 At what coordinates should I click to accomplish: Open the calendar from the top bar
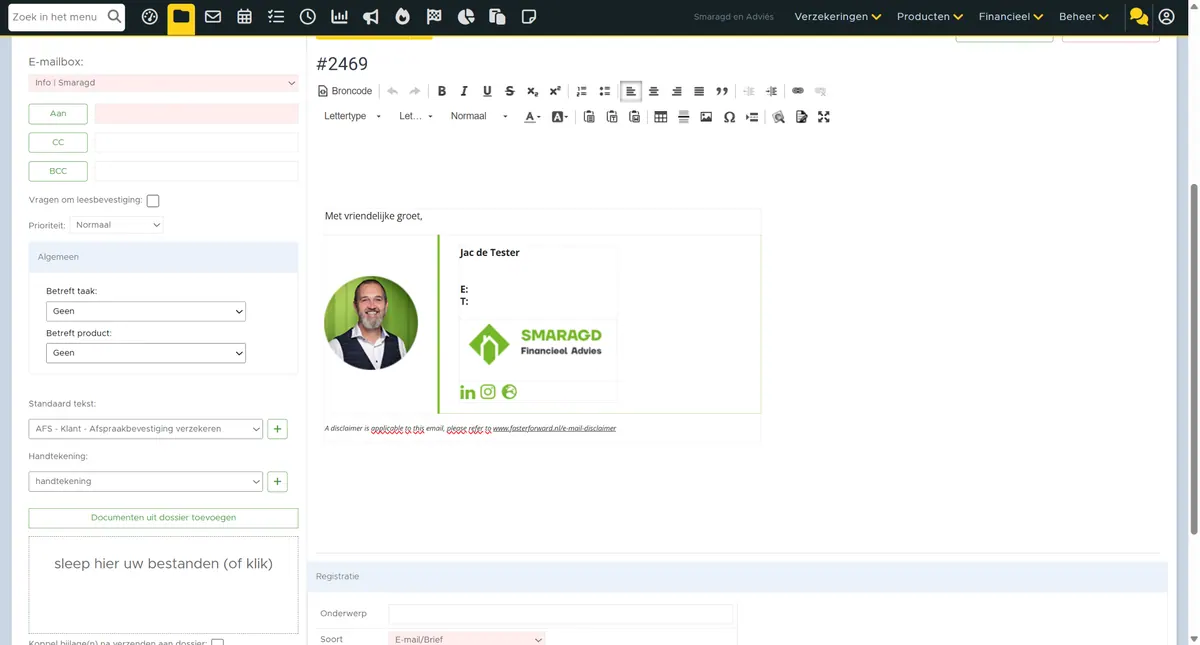(245, 17)
